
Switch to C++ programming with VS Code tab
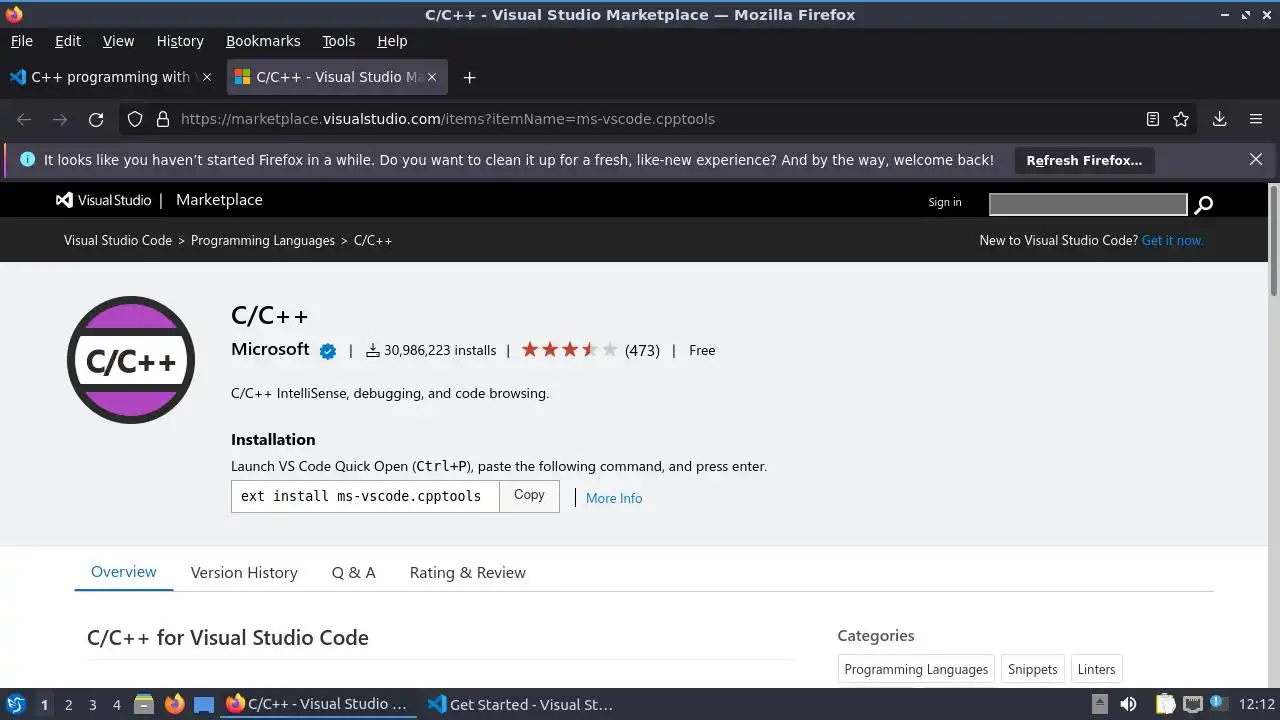[111, 77]
